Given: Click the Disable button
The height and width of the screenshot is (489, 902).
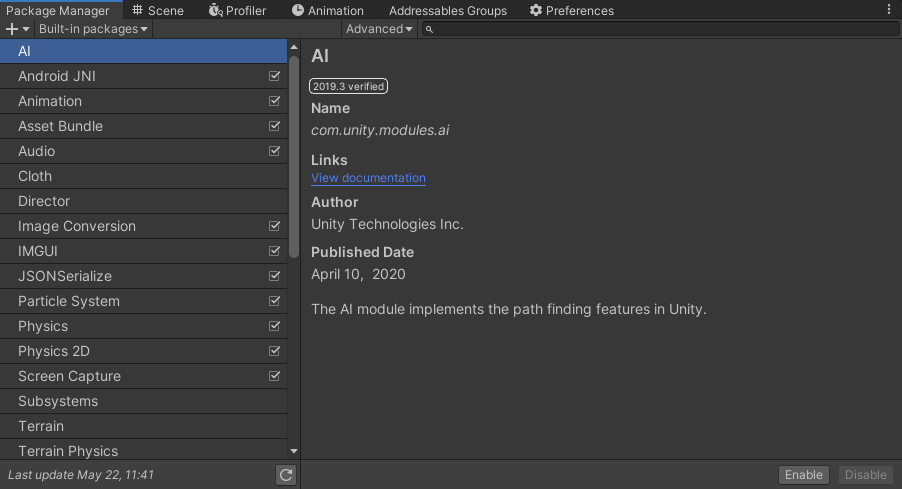Looking at the screenshot, I should click(x=865, y=475).
